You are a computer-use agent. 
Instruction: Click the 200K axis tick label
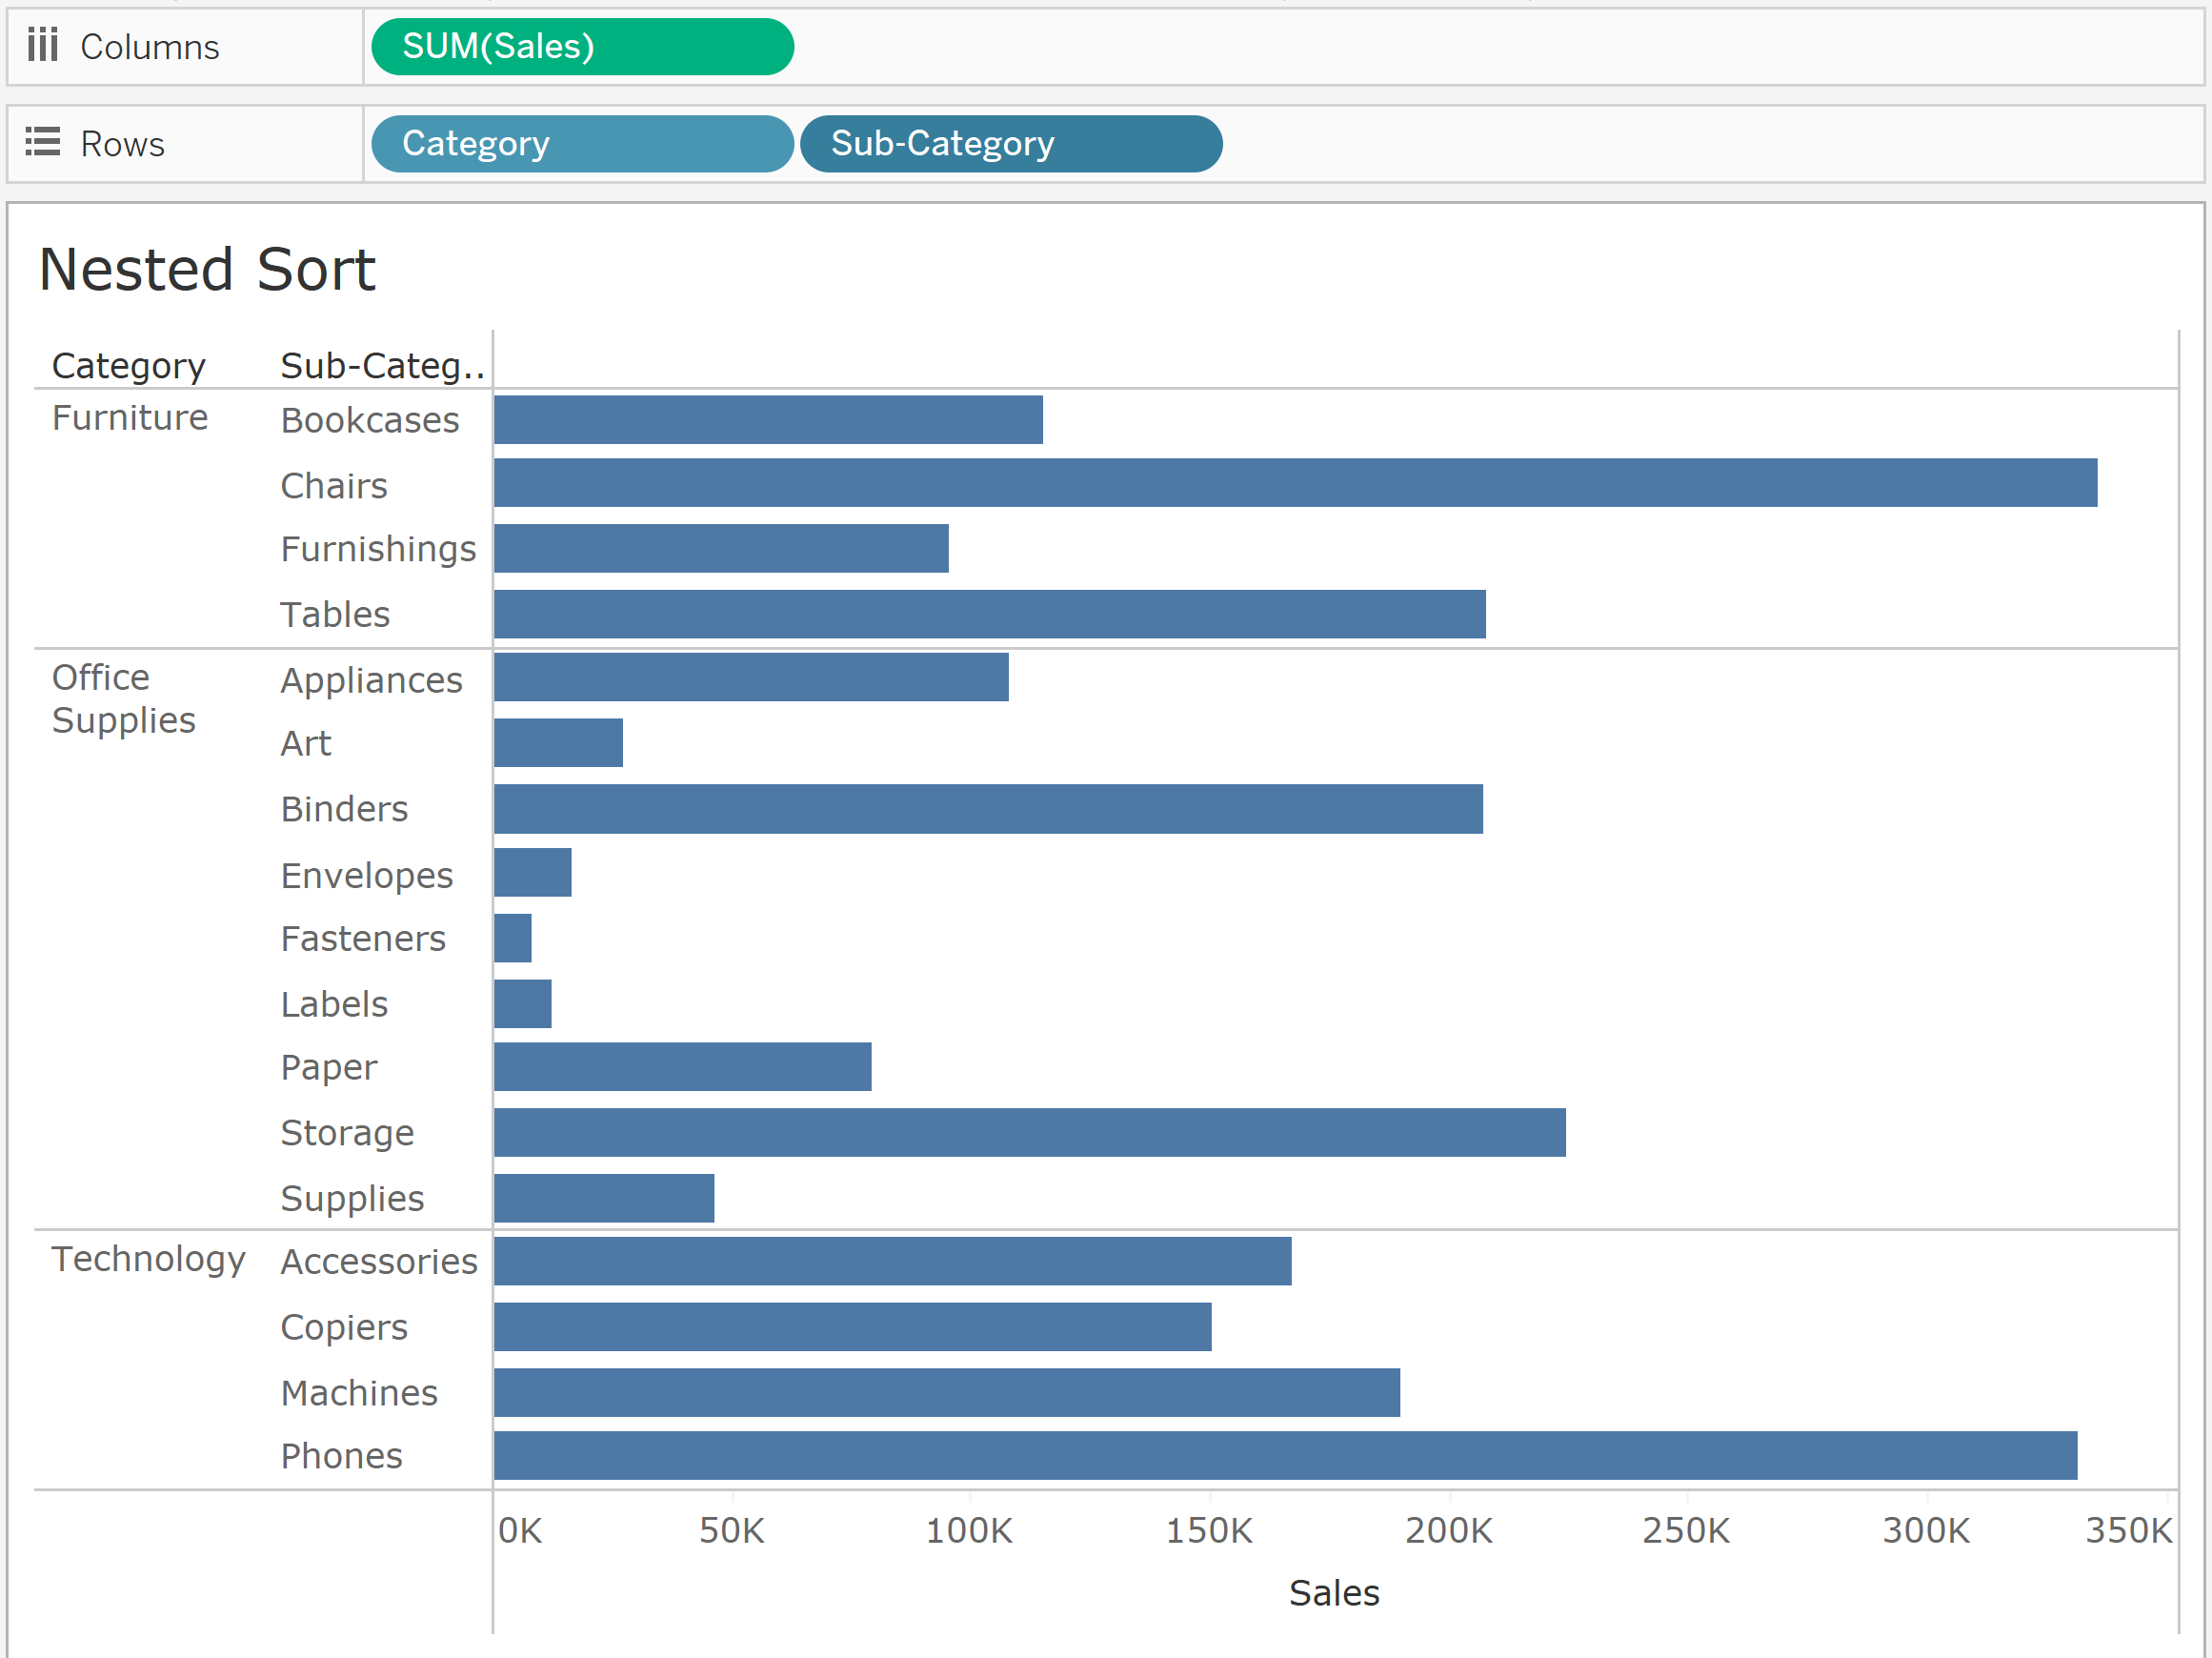(1447, 1531)
